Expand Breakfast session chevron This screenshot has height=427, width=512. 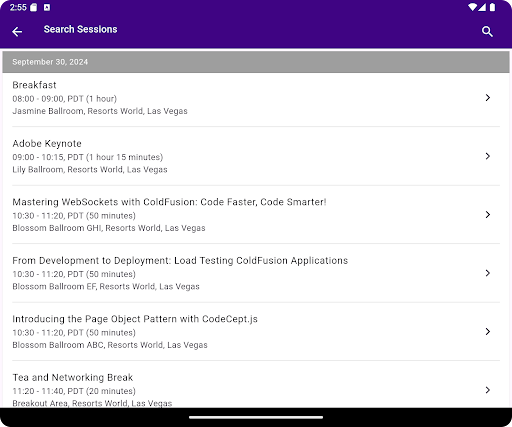488,97
